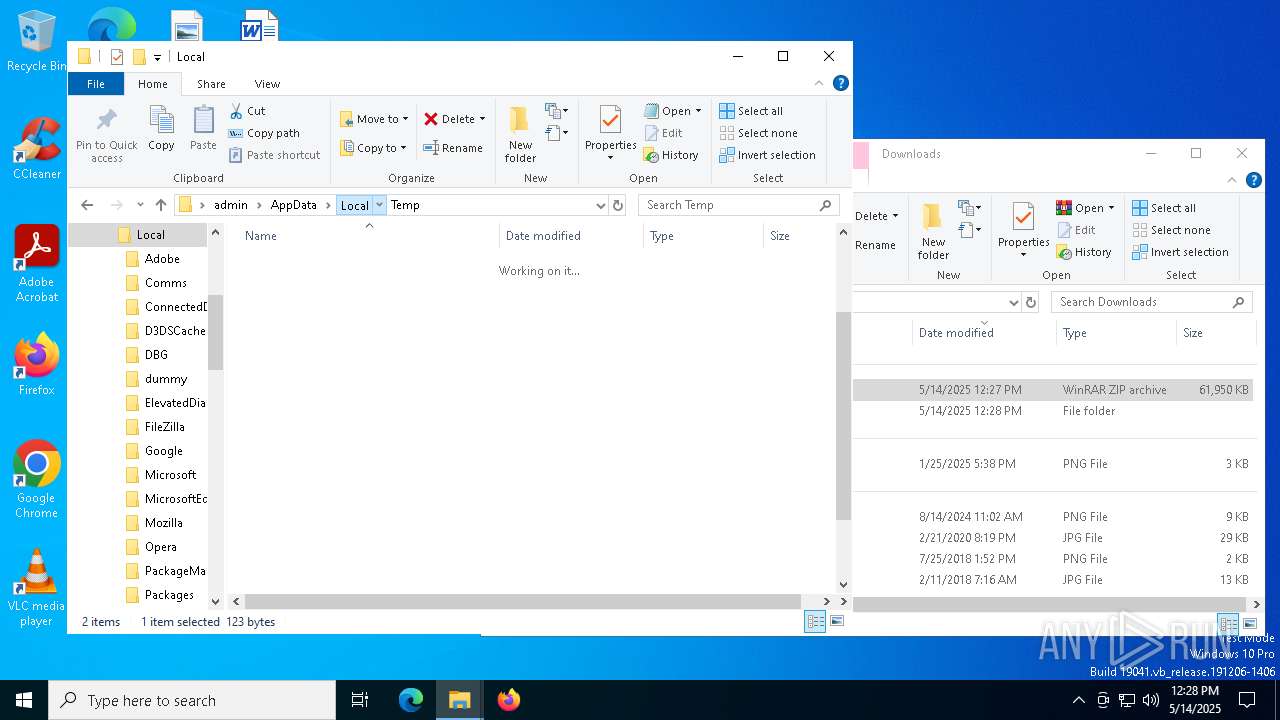This screenshot has height=720, width=1280.
Task: Sort by Type column in Downloads window
Action: [x=1116, y=333]
